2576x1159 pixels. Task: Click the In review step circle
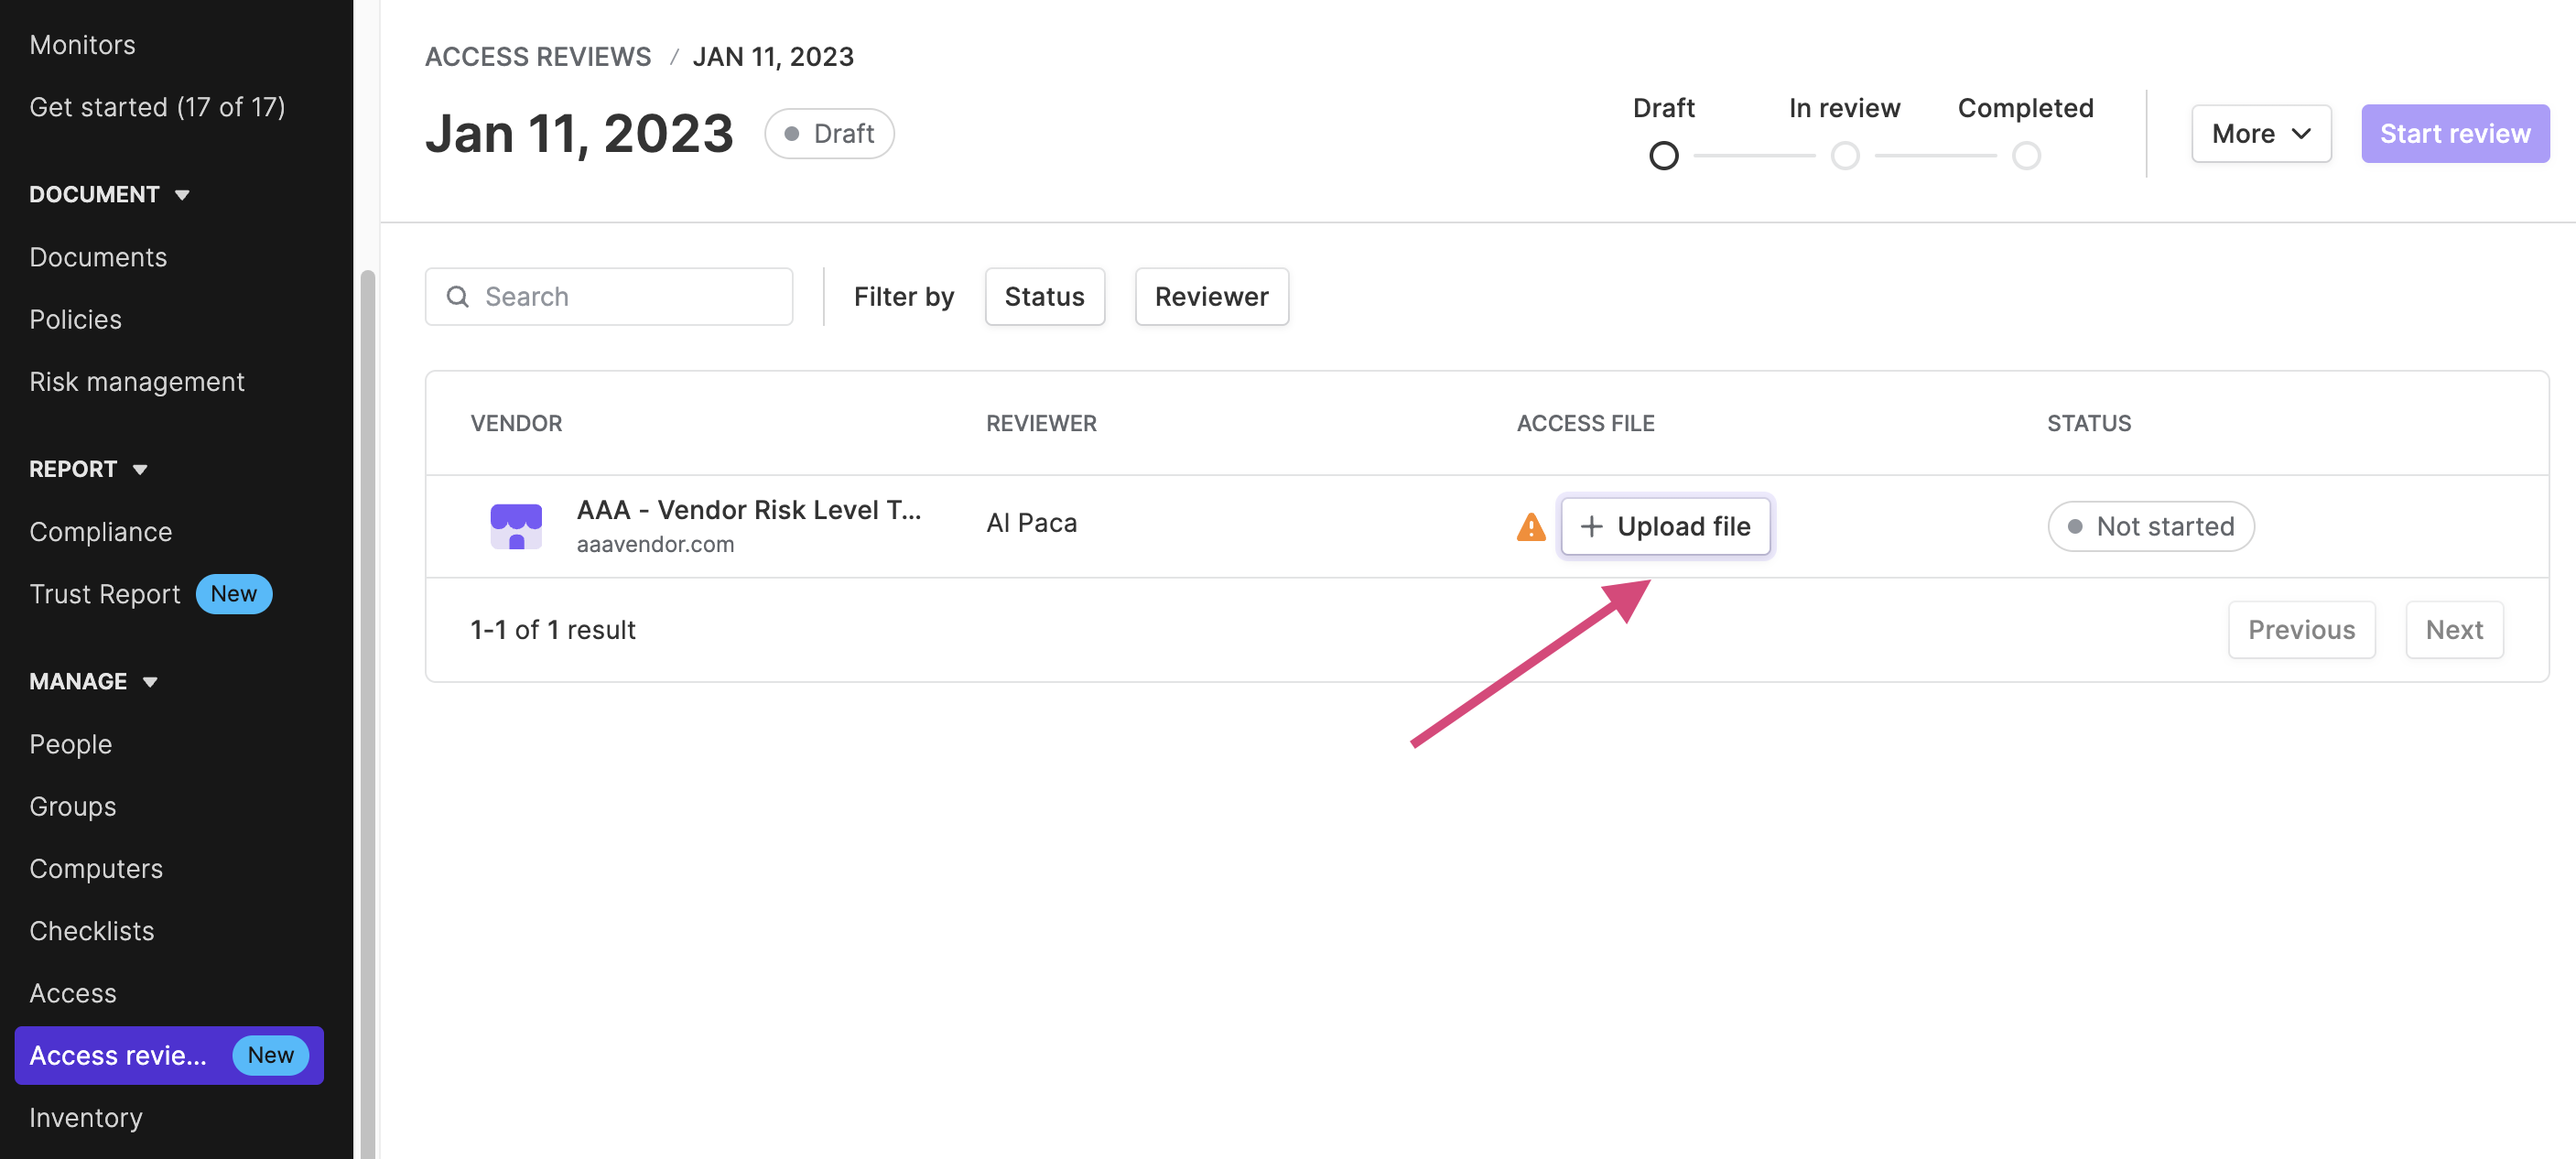[x=1844, y=156]
